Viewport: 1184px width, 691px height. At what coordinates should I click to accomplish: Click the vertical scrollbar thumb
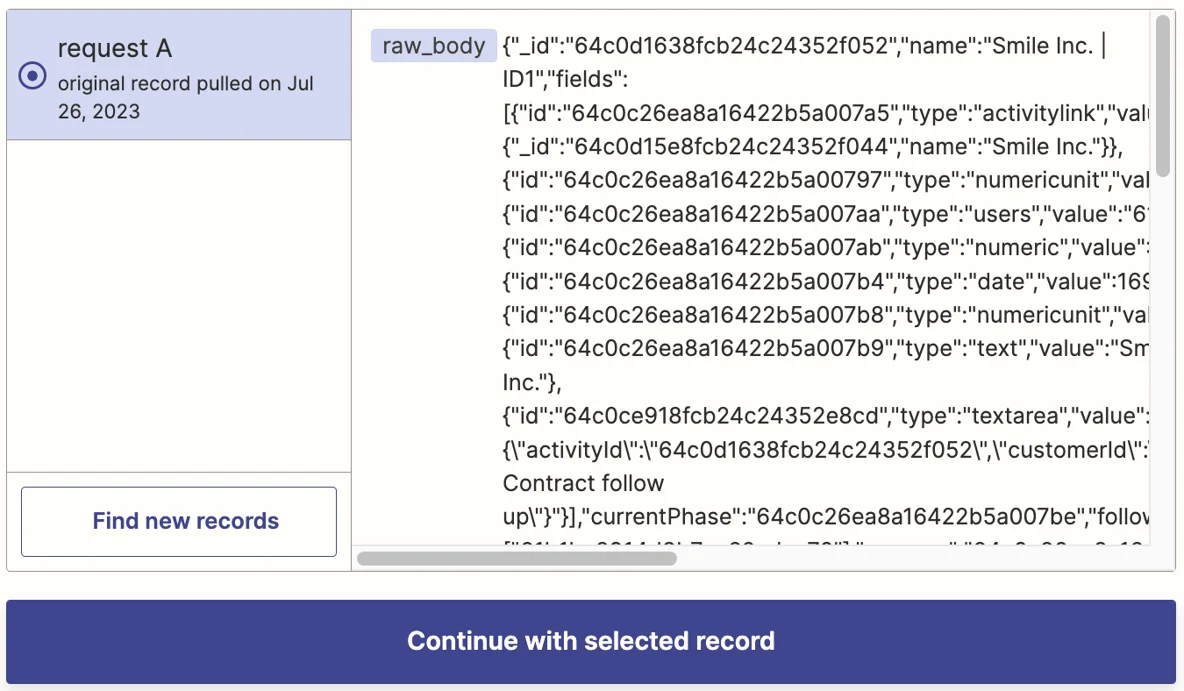click(1163, 96)
